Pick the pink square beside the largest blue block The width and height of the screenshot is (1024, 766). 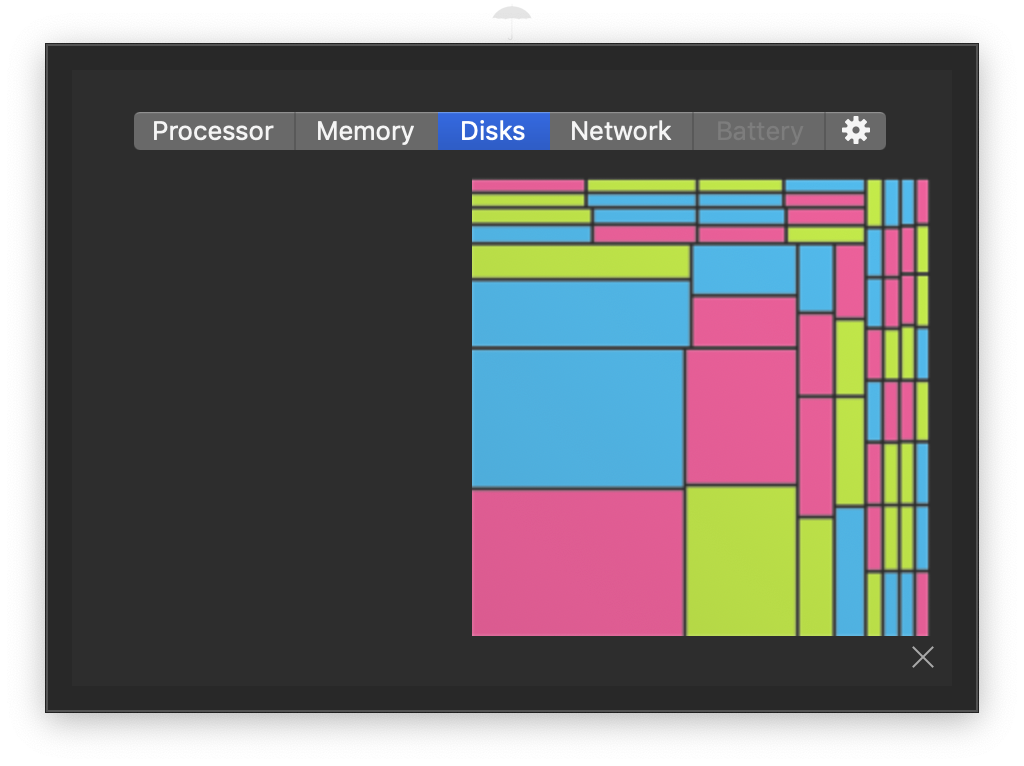click(741, 417)
